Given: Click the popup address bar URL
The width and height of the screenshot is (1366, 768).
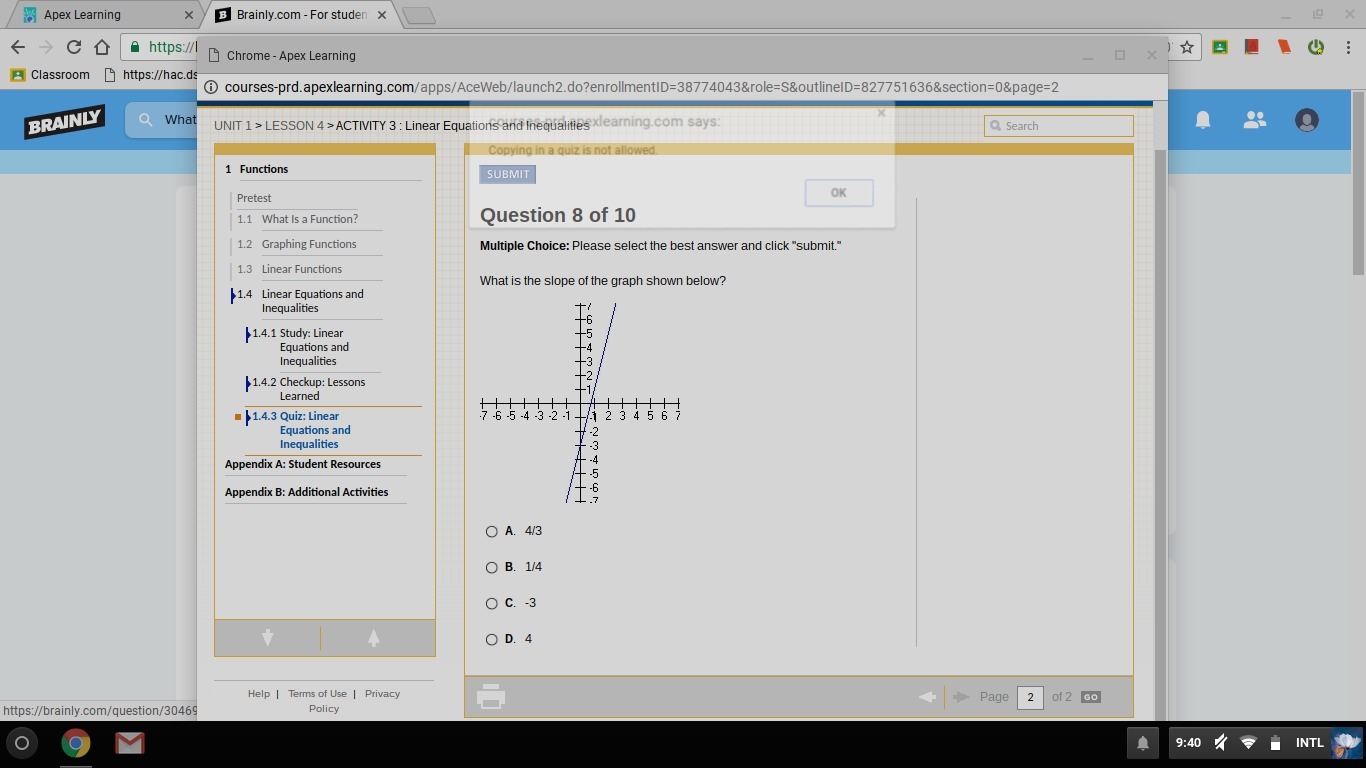Looking at the screenshot, I should pos(641,87).
